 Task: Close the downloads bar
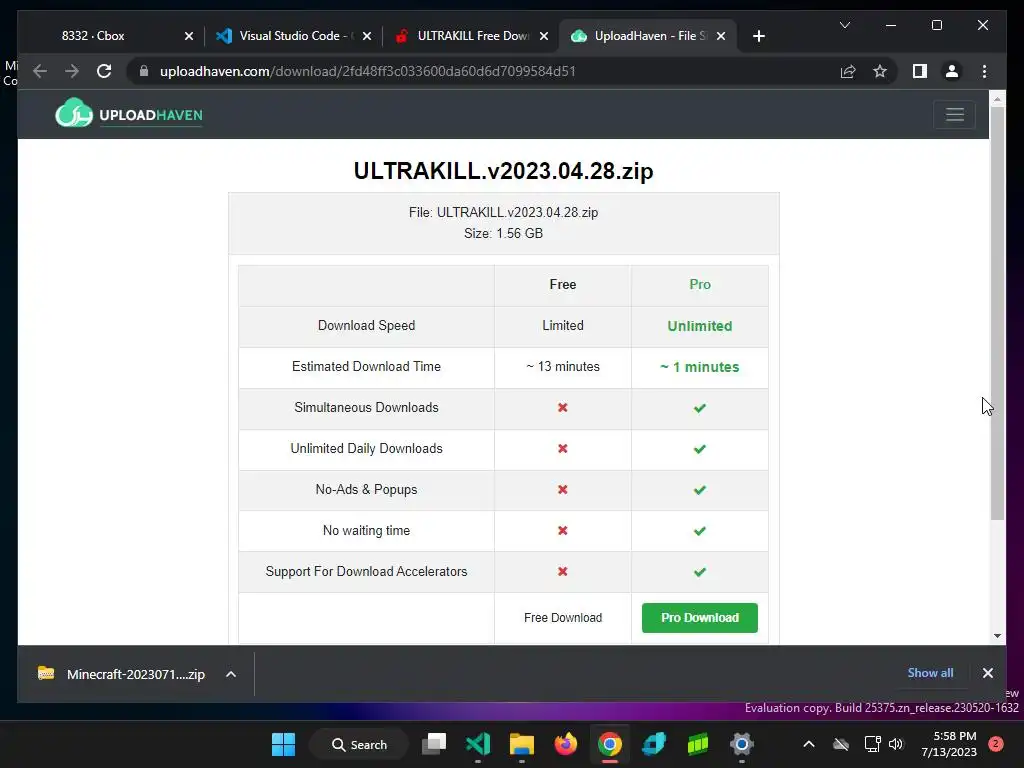987,673
